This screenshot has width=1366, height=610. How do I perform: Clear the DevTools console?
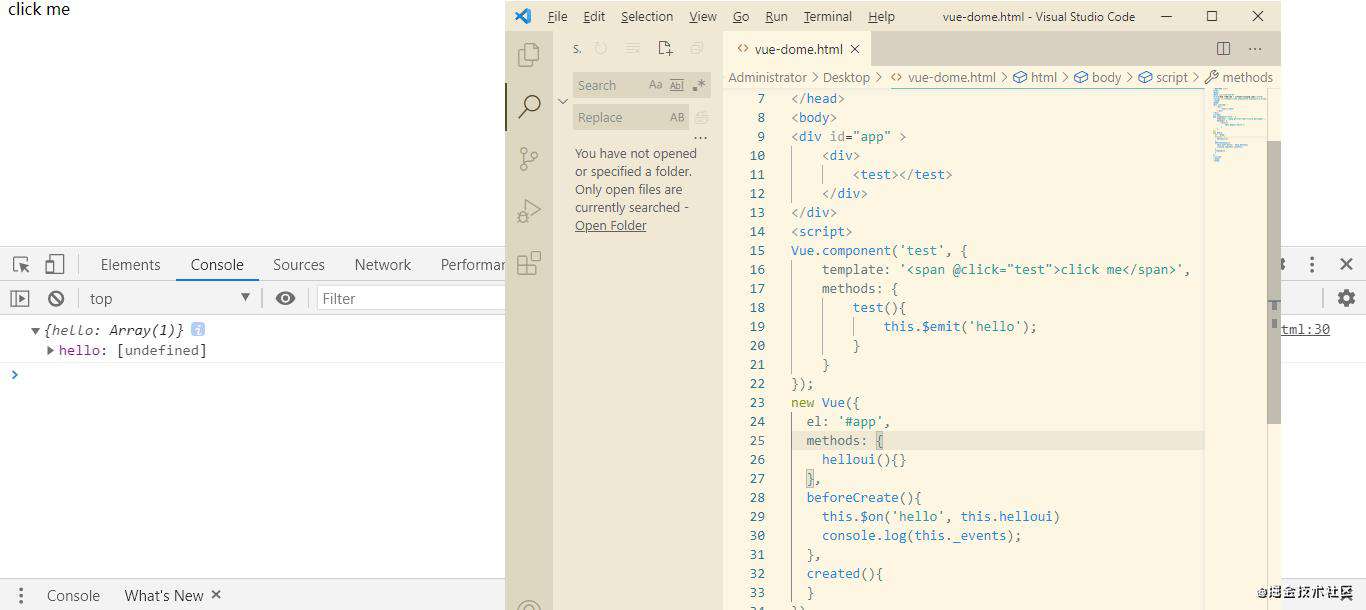(x=56, y=298)
